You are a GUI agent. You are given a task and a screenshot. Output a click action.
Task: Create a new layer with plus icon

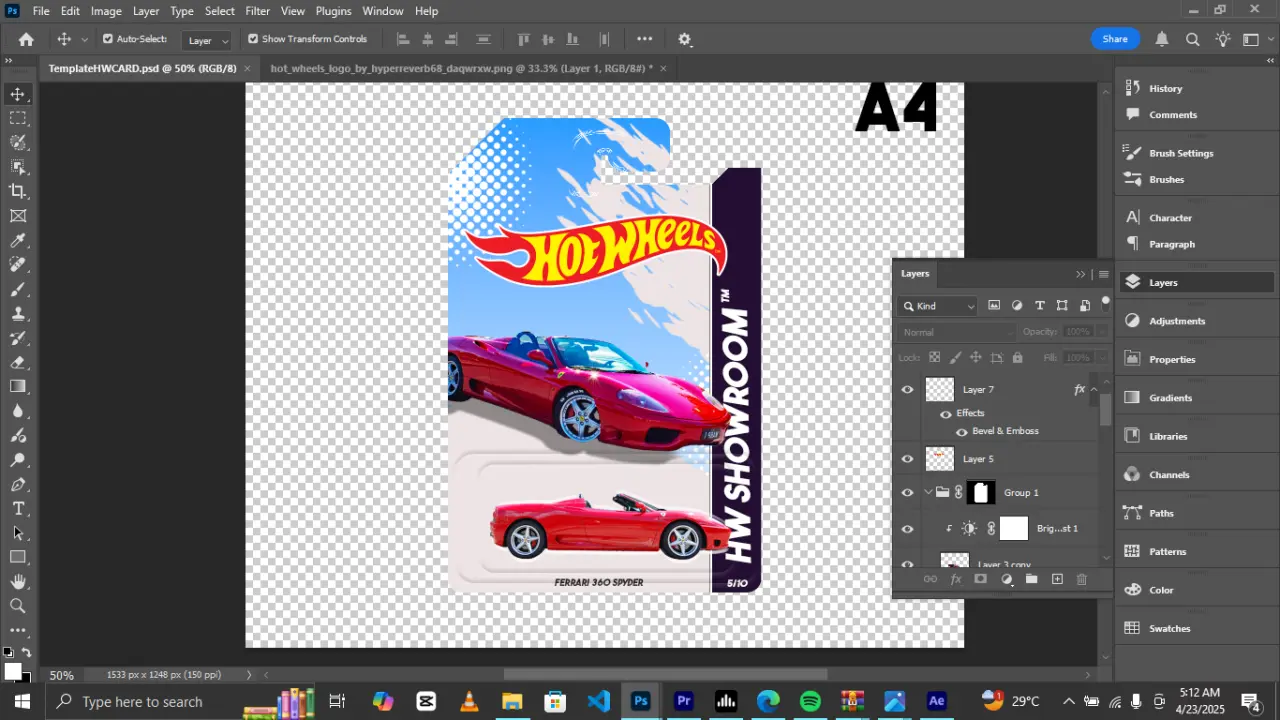point(1057,579)
